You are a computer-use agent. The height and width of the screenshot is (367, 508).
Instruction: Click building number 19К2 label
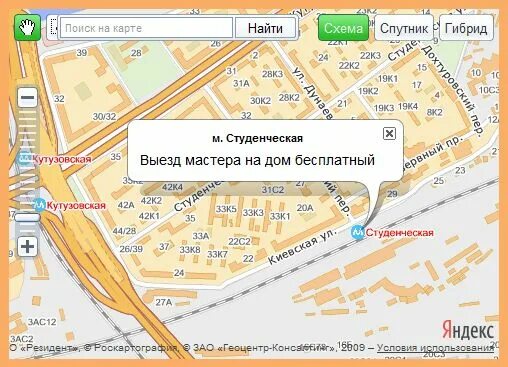(x=368, y=91)
